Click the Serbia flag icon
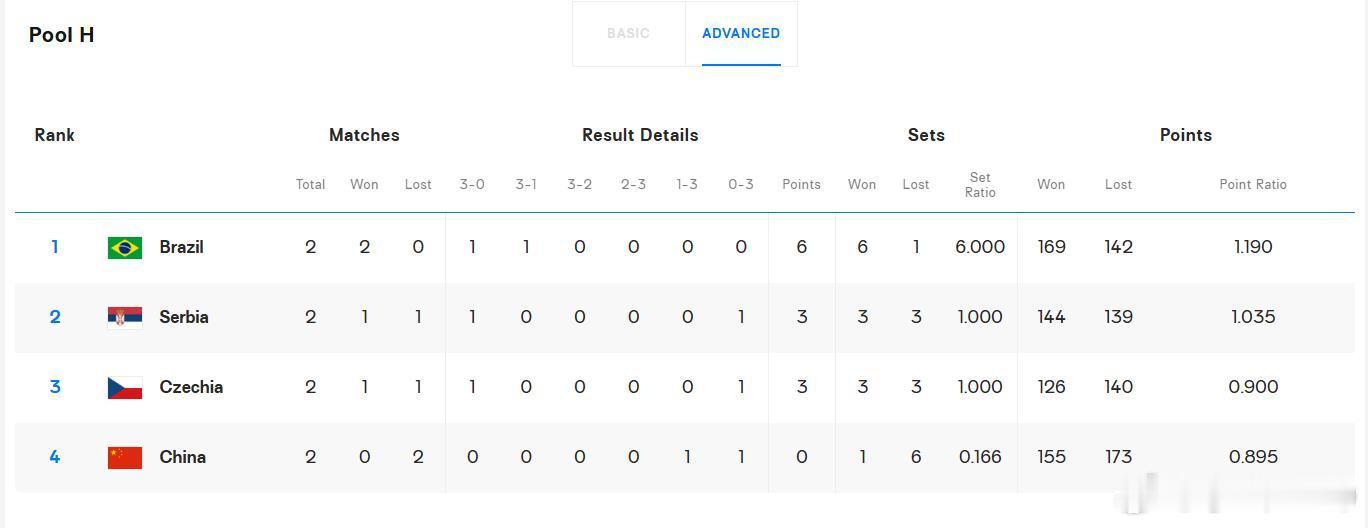Image resolution: width=1368 pixels, height=528 pixels. [x=125, y=317]
